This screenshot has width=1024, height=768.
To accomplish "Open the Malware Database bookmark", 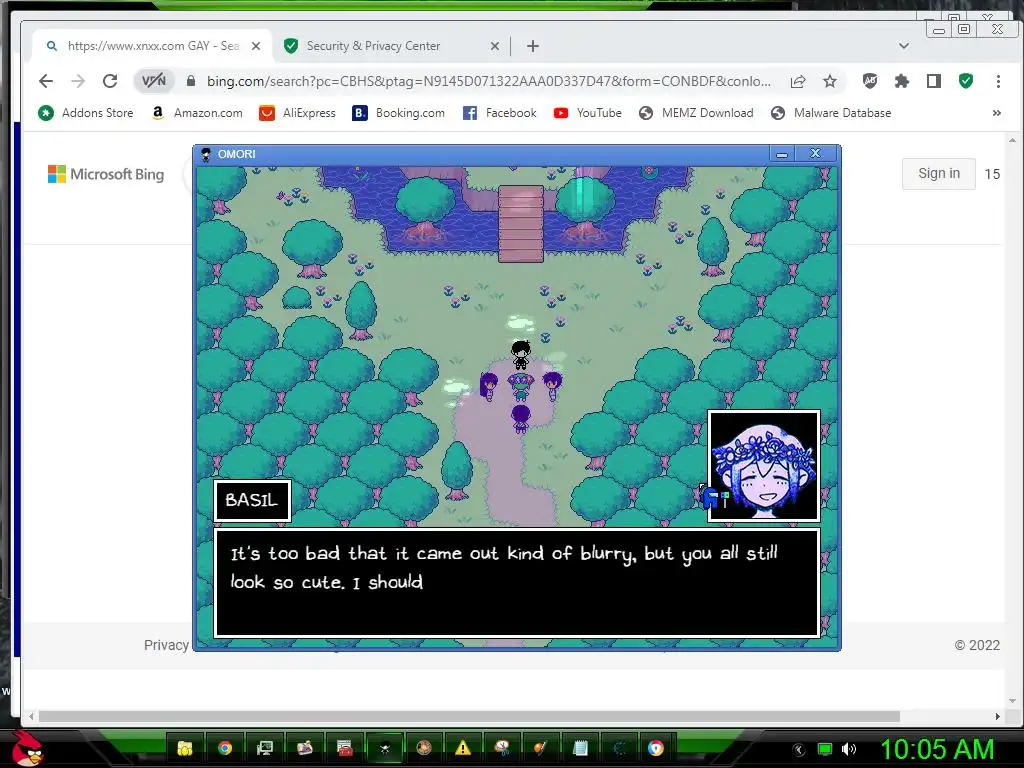I will point(831,113).
